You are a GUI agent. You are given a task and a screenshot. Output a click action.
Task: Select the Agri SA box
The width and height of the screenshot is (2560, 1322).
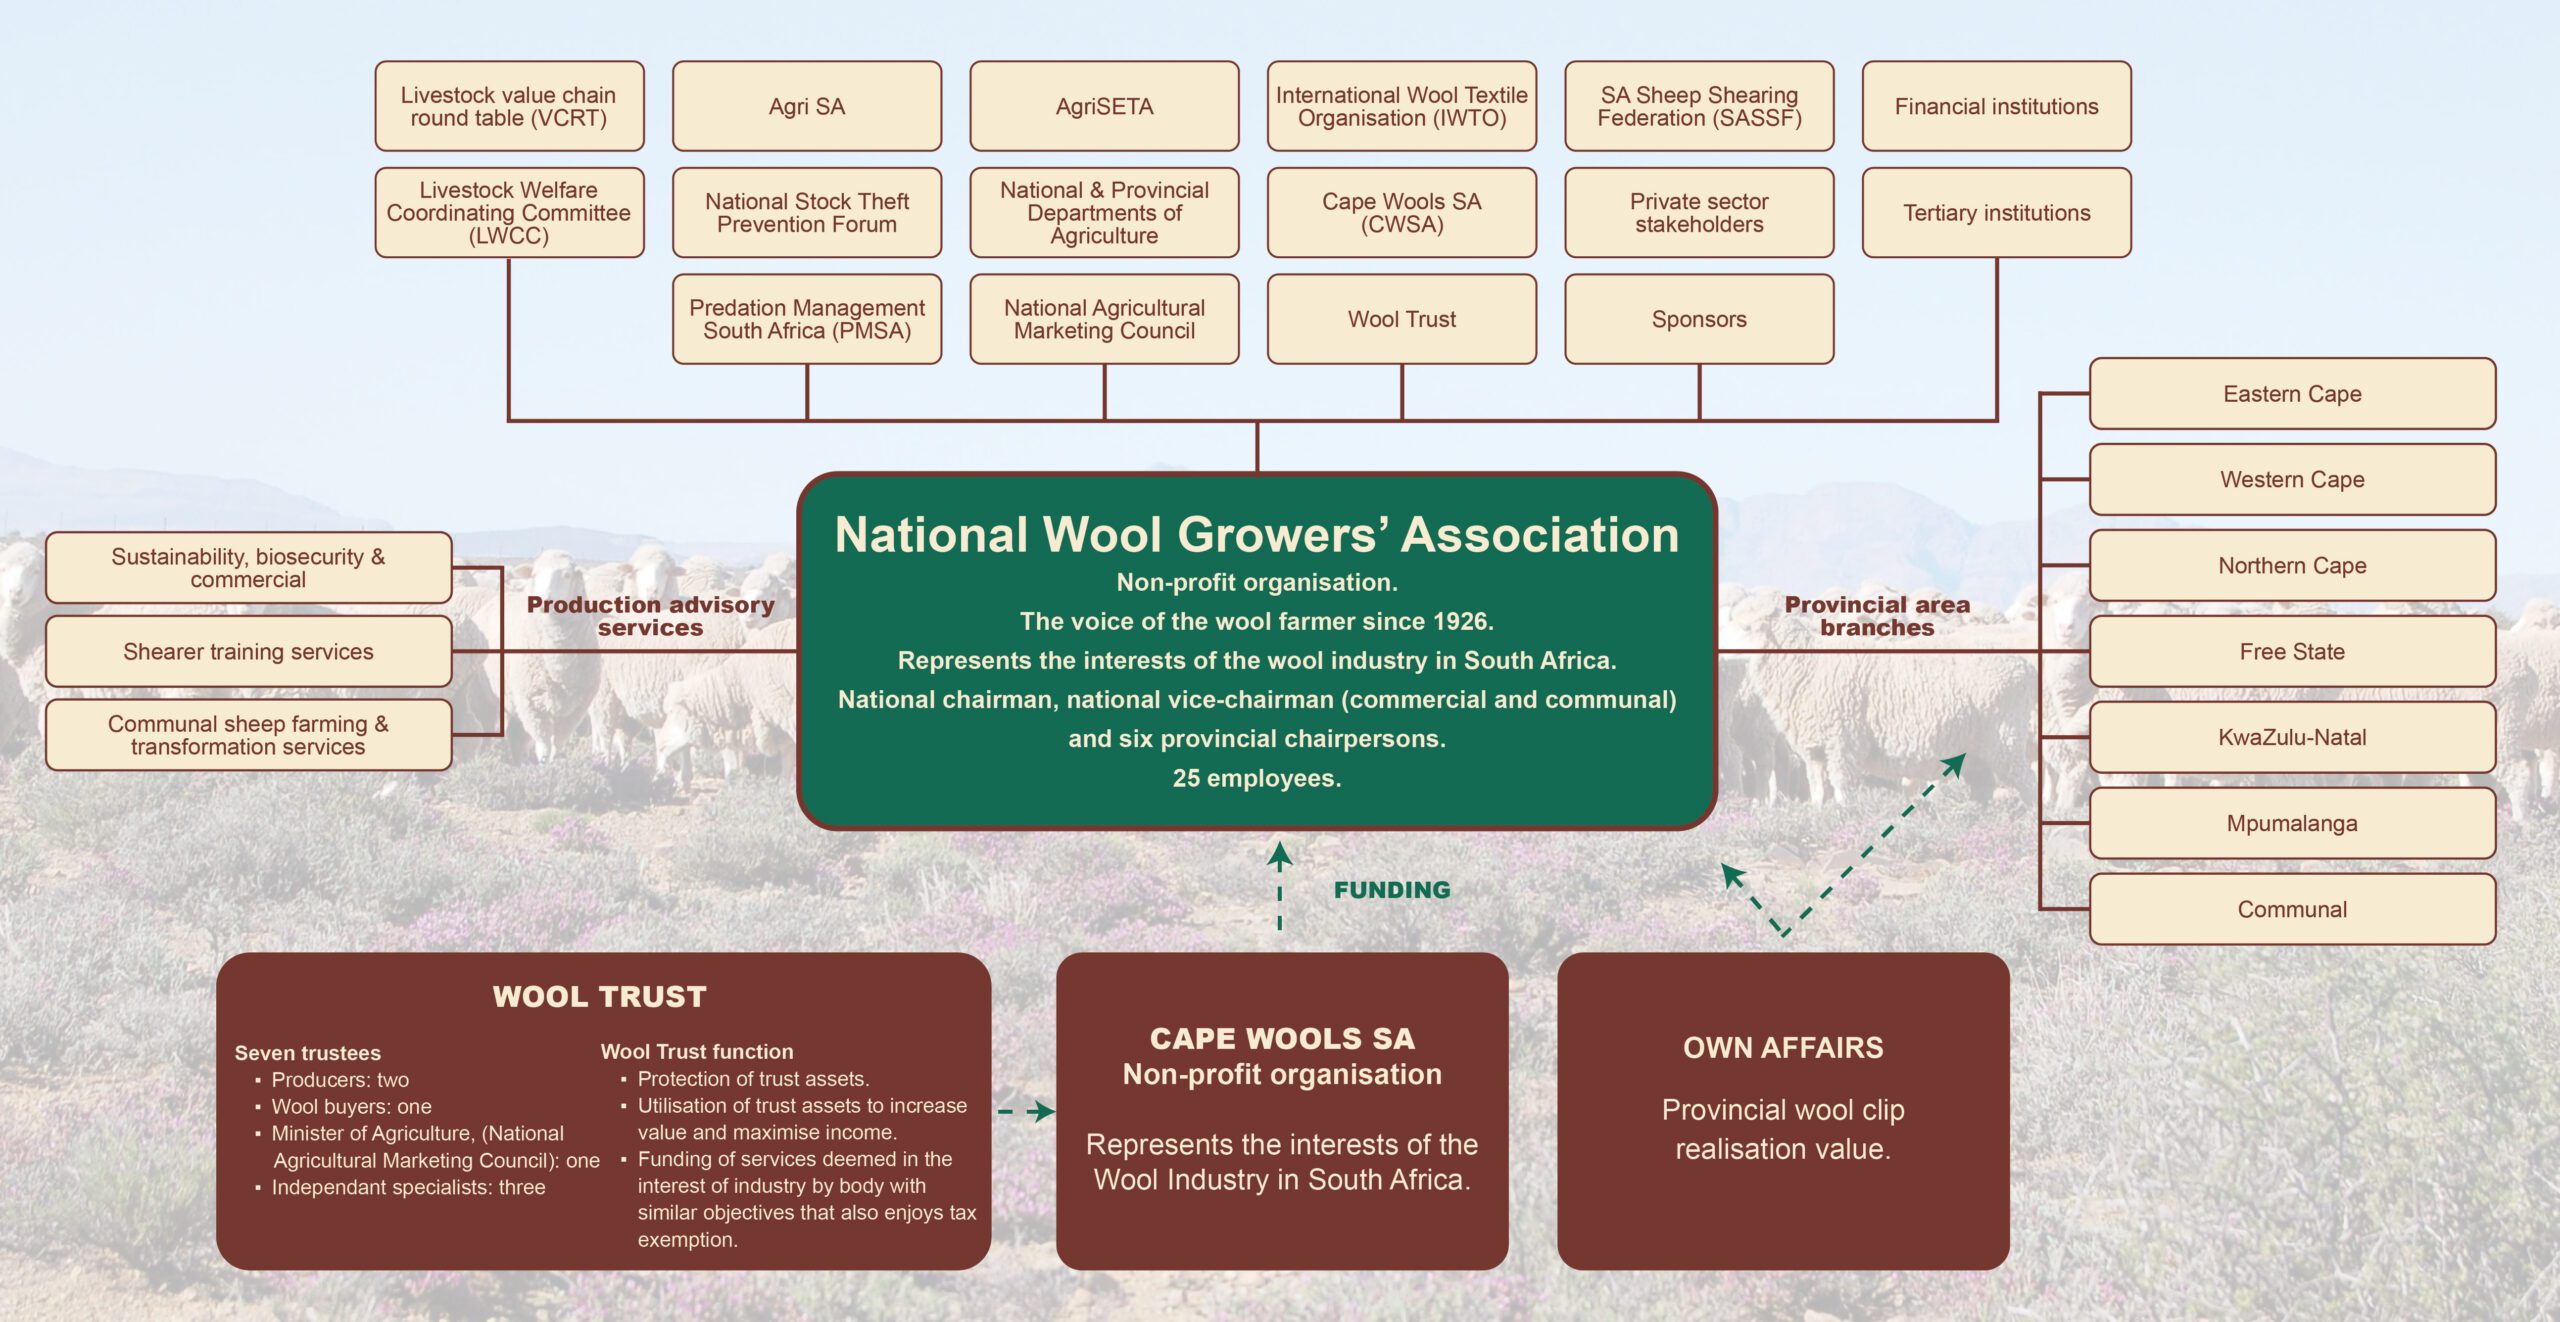tap(807, 106)
